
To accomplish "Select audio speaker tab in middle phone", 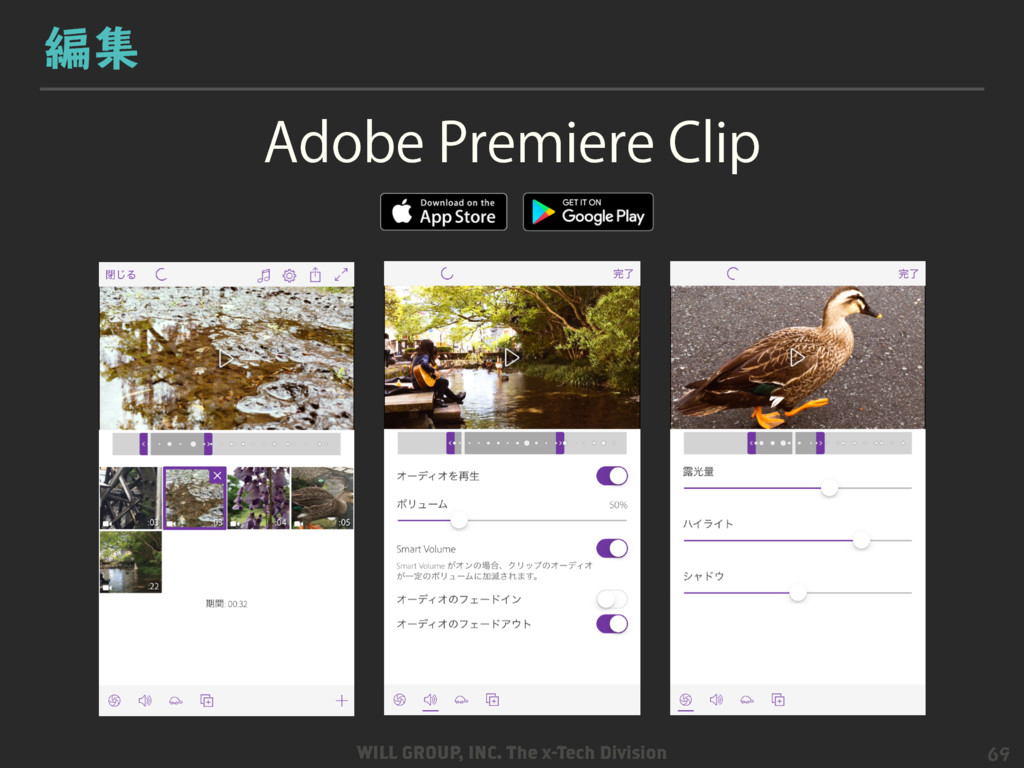I will point(430,700).
